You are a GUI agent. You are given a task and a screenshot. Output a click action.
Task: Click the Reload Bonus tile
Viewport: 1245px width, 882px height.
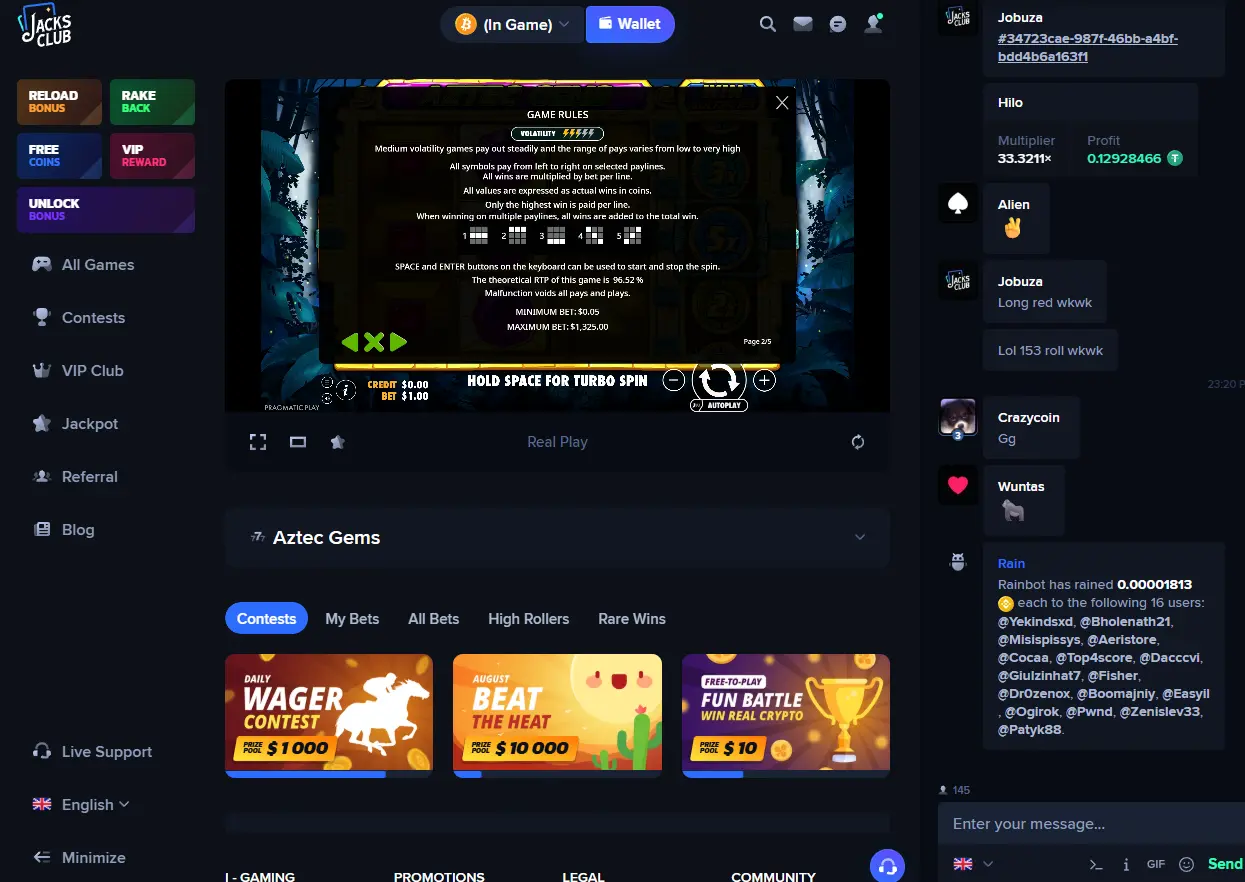60,102
